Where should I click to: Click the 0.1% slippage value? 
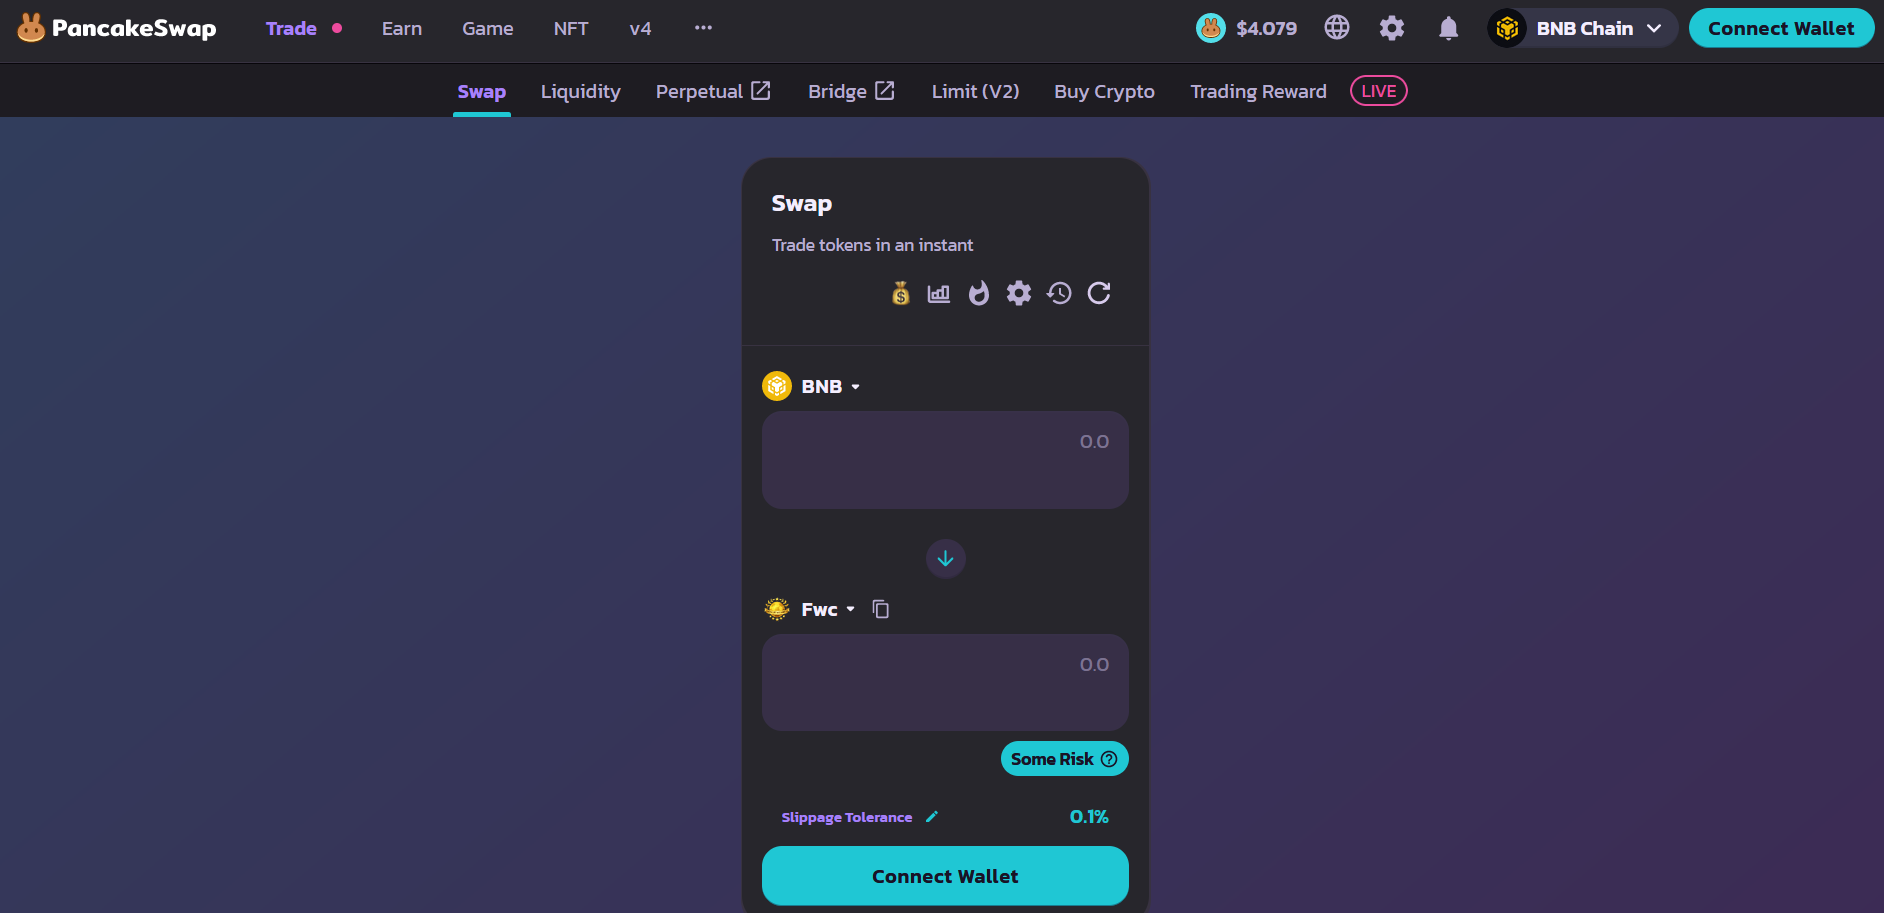click(1089, 817)
